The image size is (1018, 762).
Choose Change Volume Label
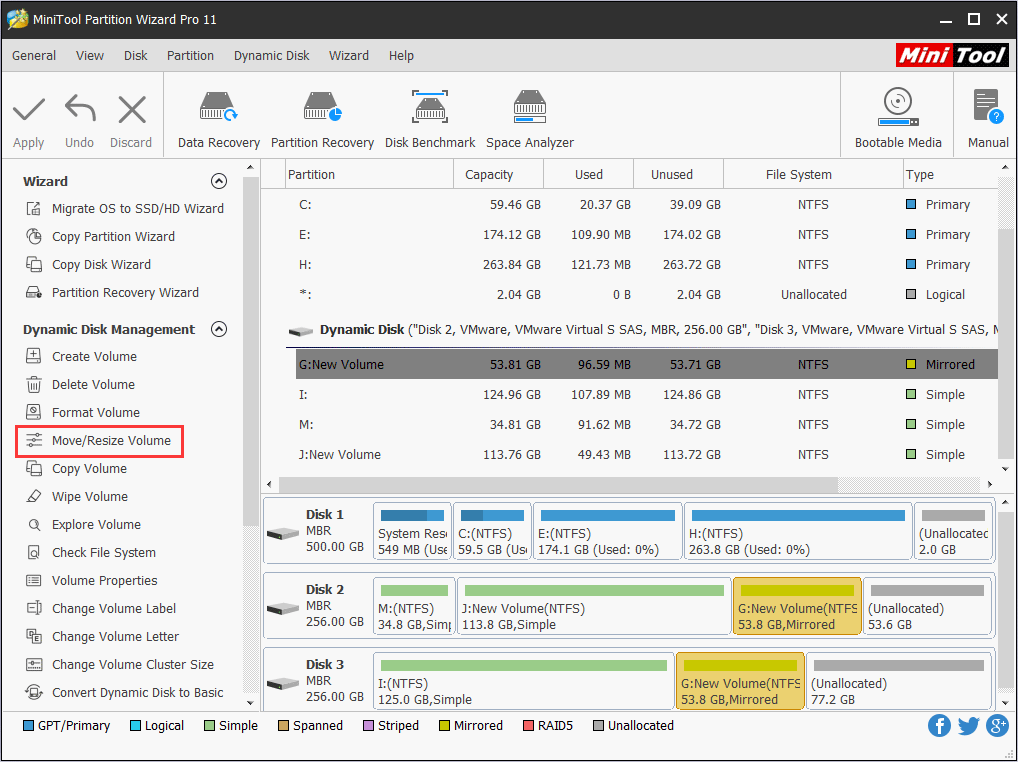(101, 608)
